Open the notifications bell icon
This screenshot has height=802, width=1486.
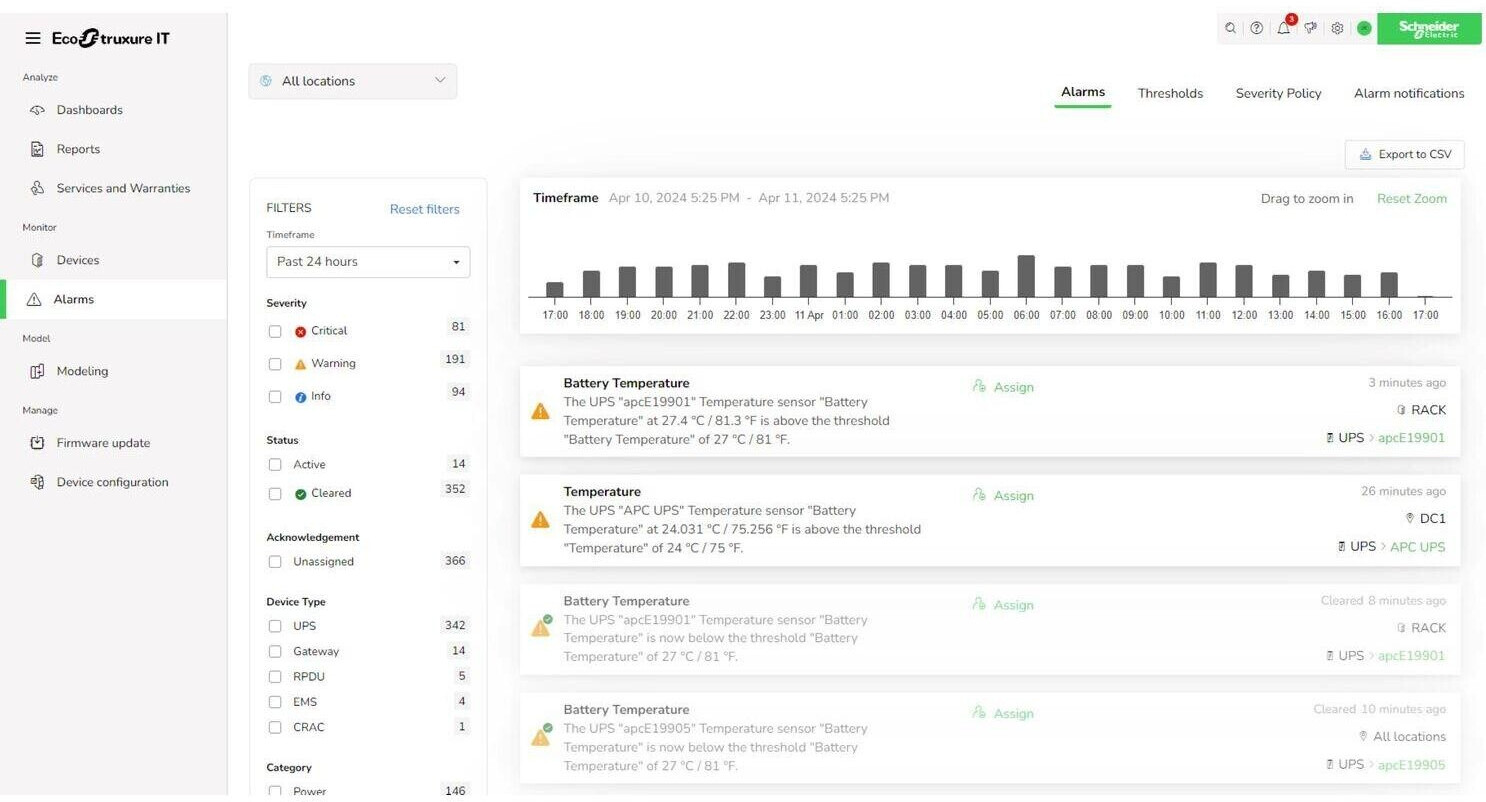pyautogui.click(x=1284, y=28)
